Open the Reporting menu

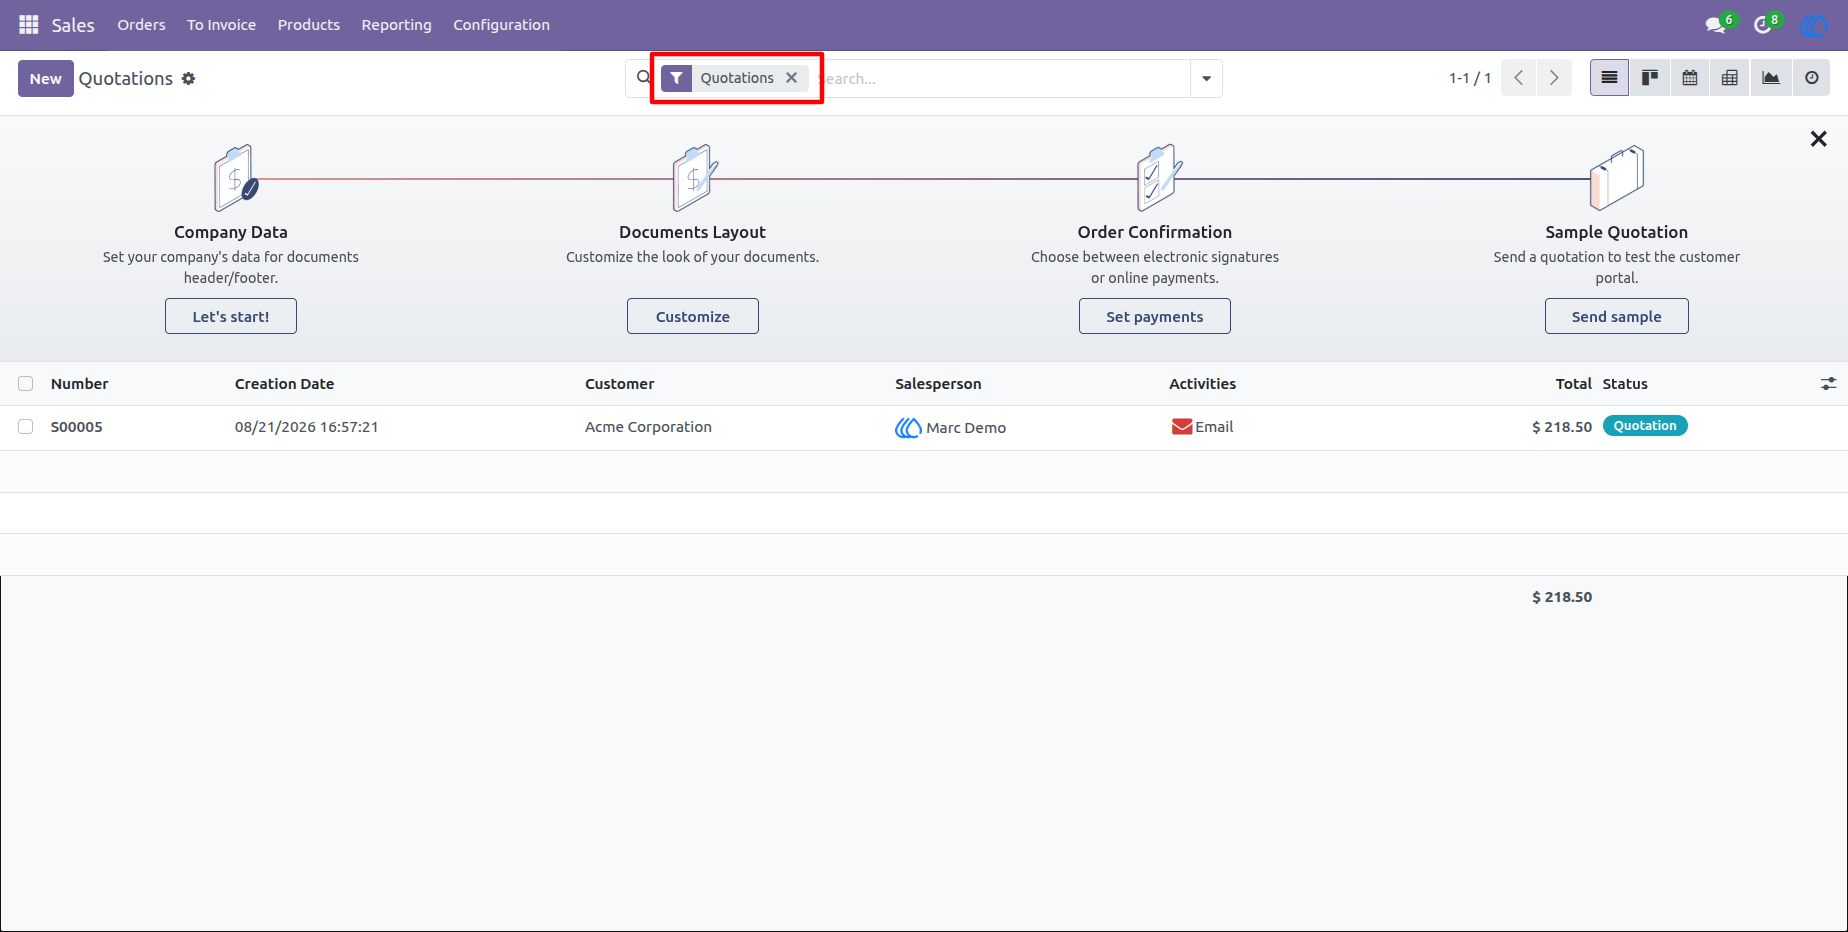point(396,25)
